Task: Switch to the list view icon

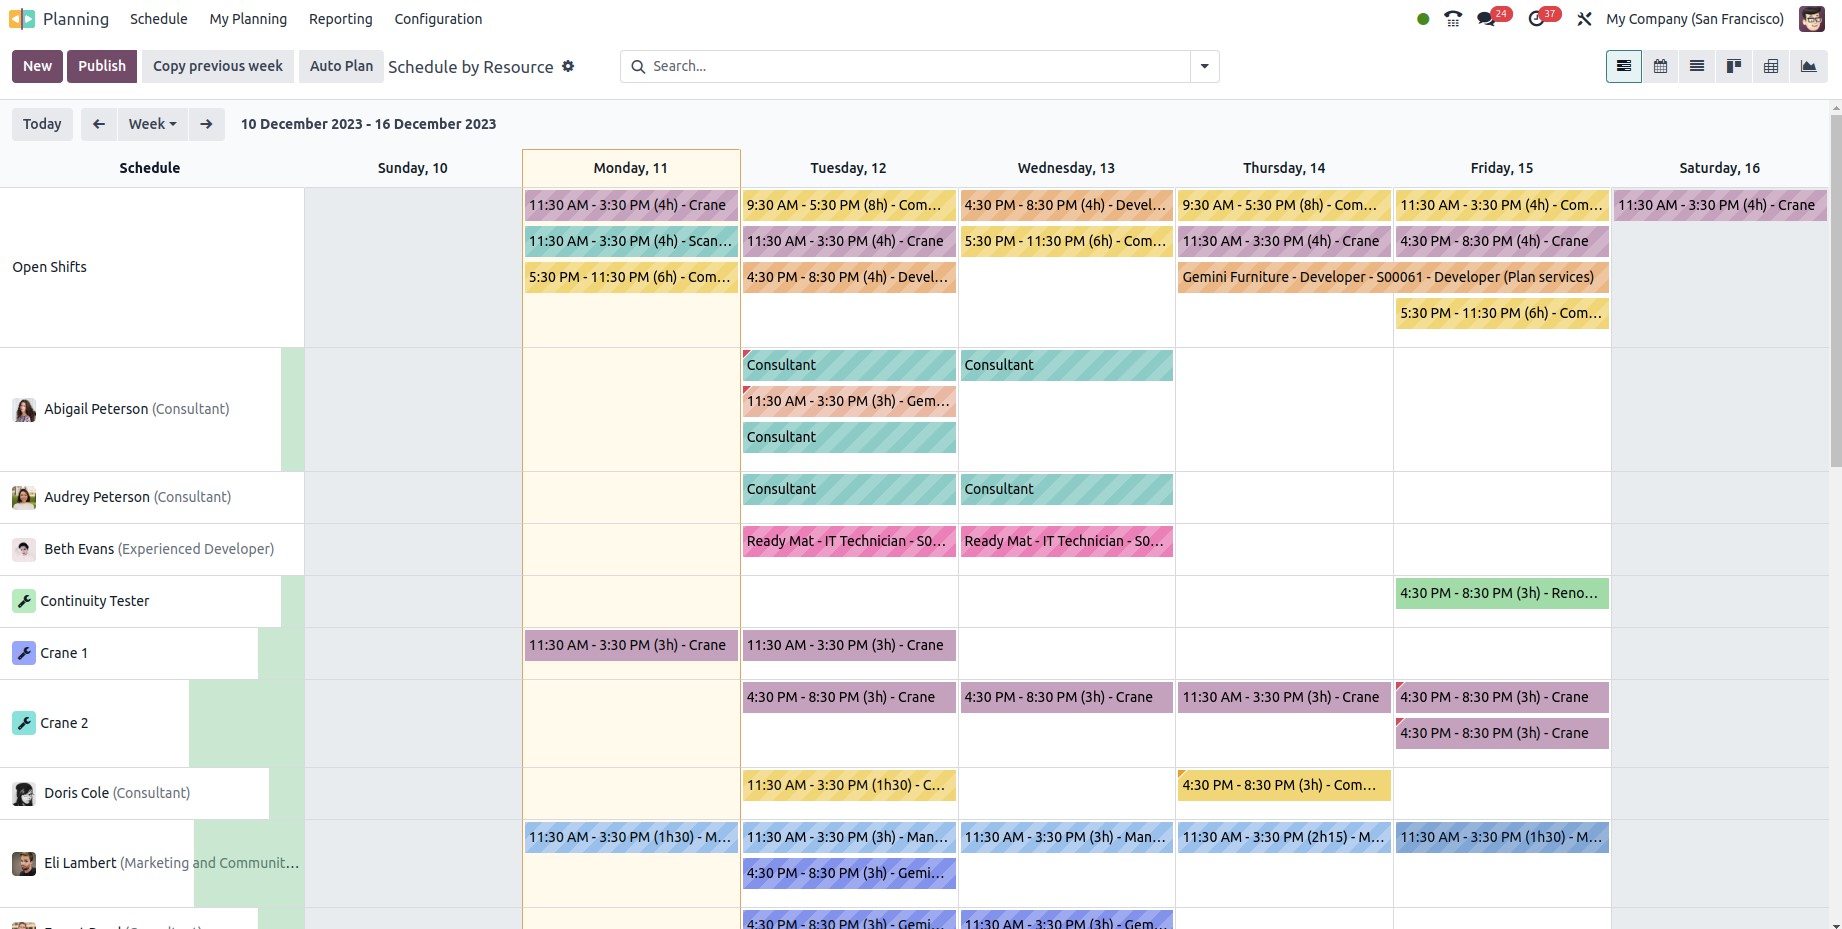Action: [1697, 67]
